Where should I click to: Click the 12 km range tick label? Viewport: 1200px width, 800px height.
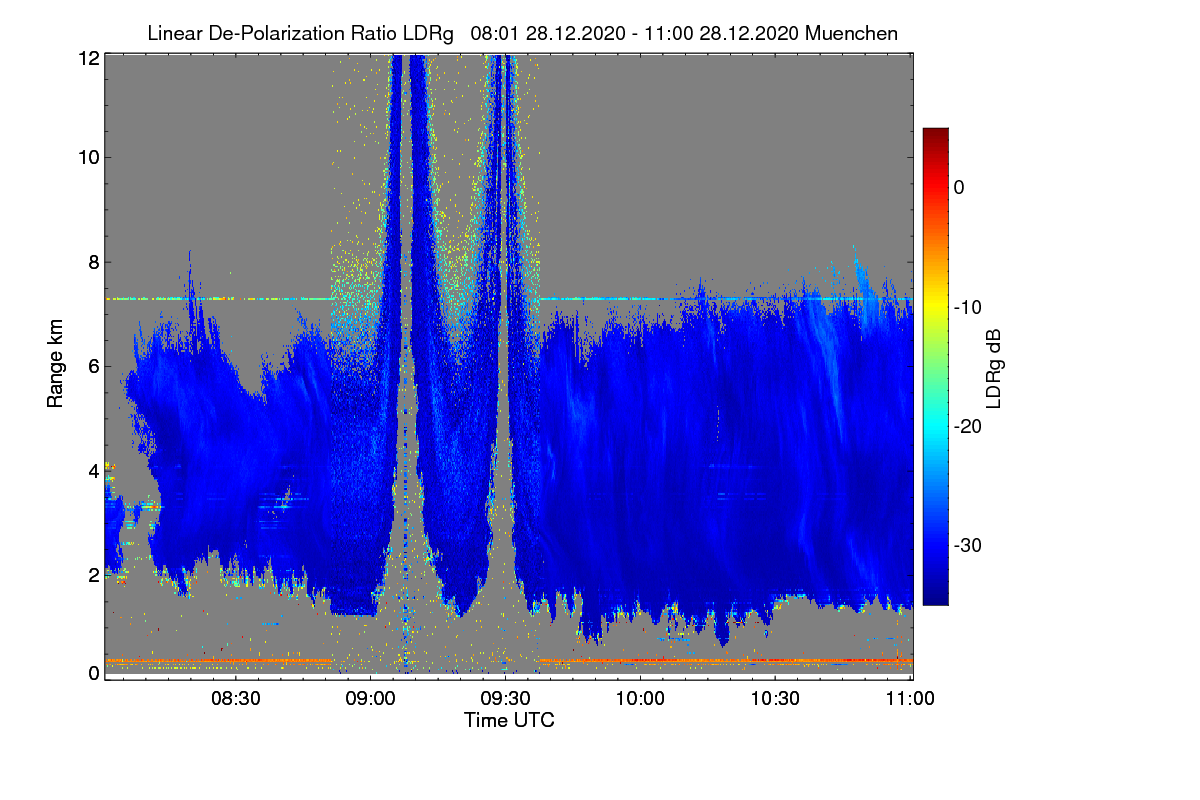coord(87,58)
